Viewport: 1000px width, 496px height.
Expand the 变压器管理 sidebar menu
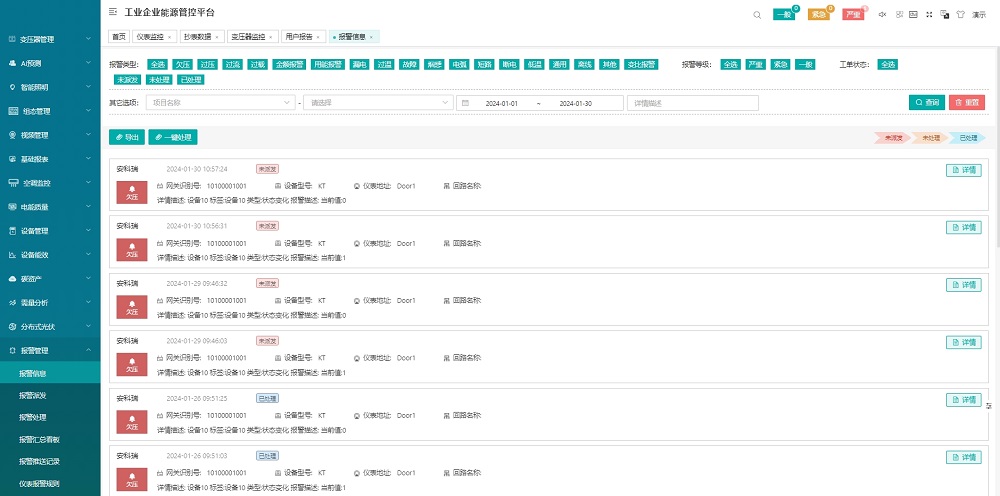click(50, 39)
